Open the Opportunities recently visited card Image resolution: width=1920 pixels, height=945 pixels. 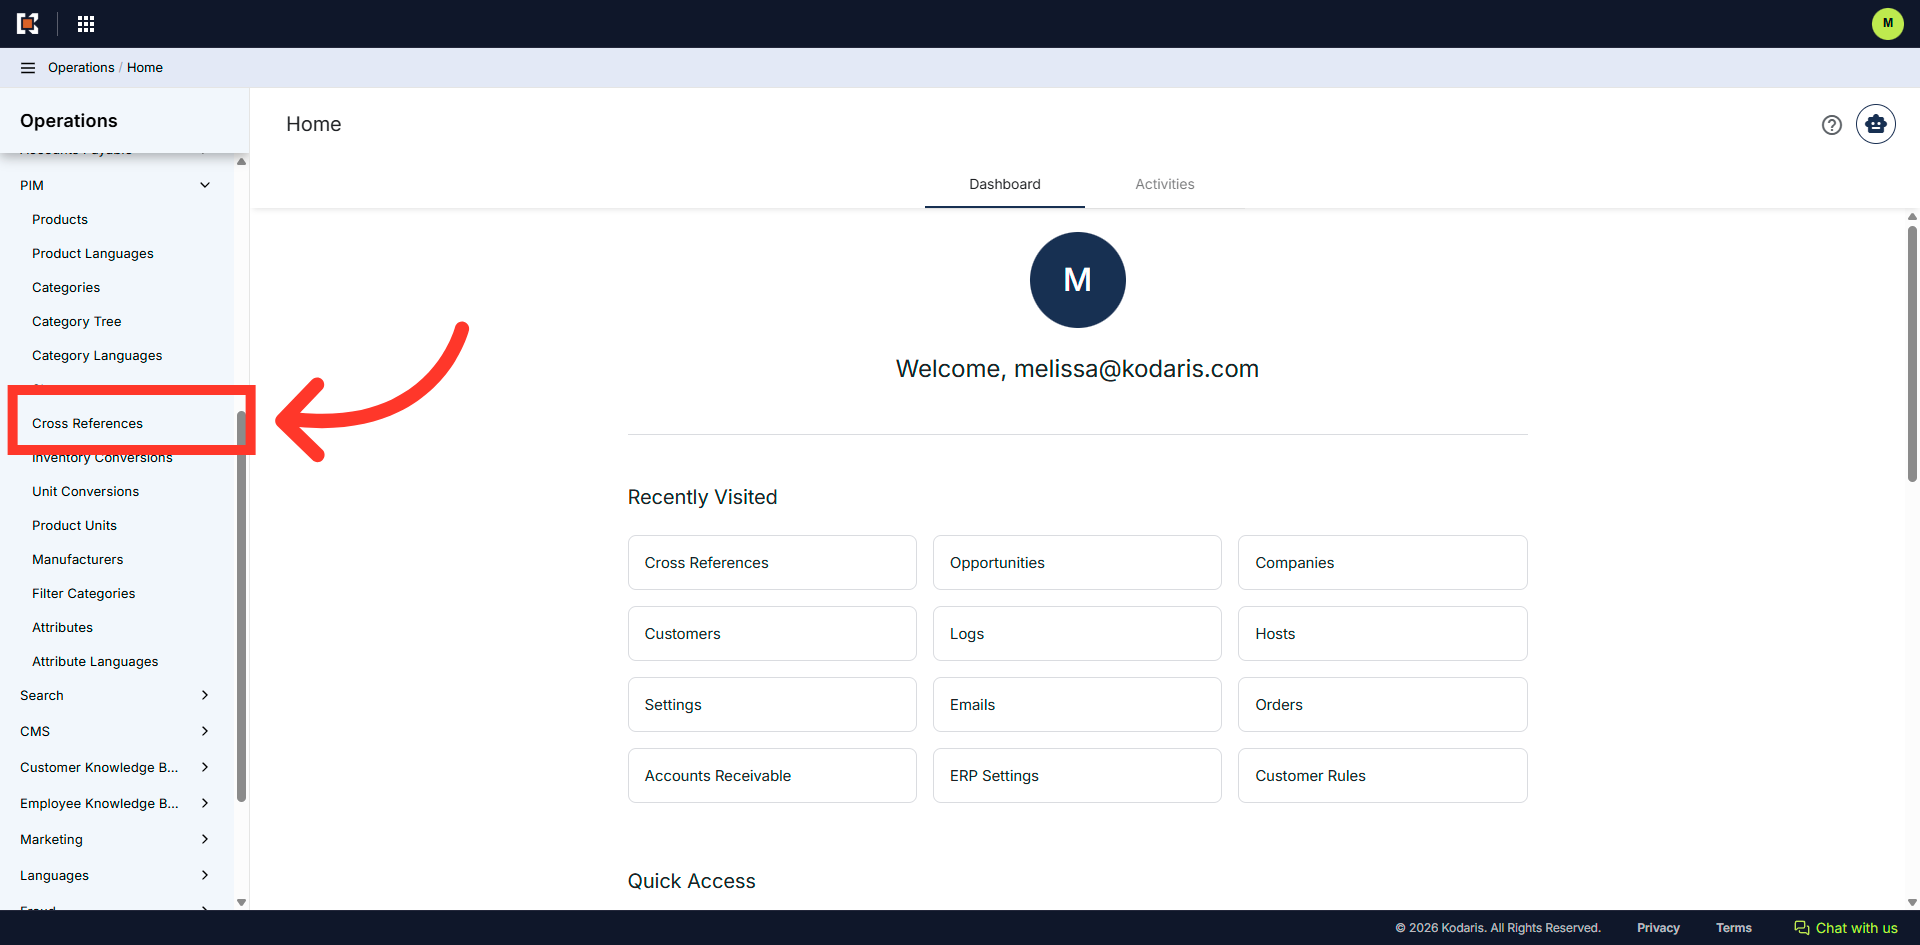point(1077,562)
